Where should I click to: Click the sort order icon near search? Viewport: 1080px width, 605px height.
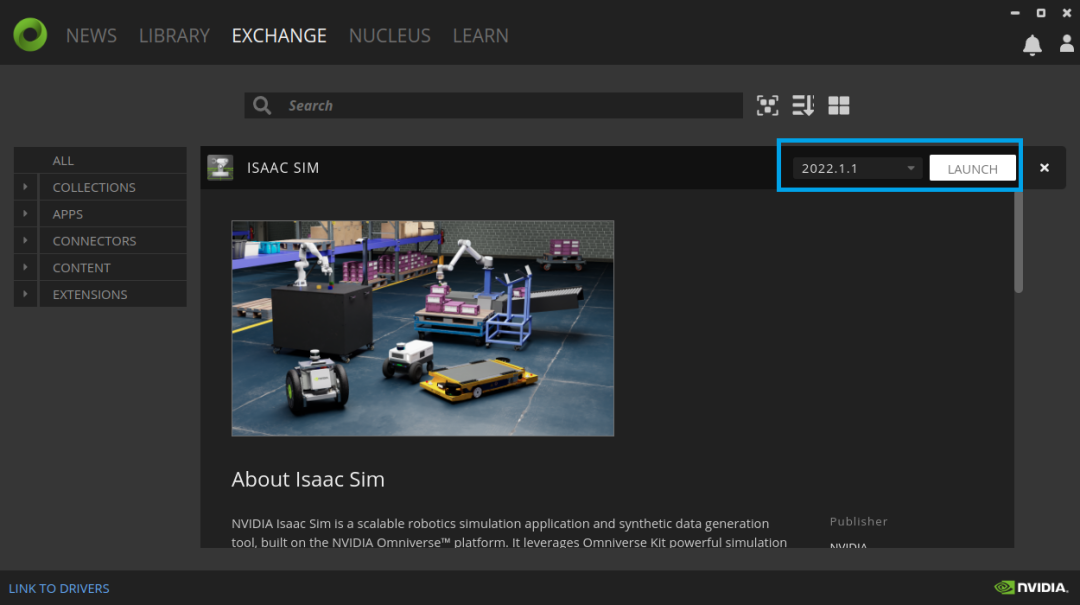803,105
